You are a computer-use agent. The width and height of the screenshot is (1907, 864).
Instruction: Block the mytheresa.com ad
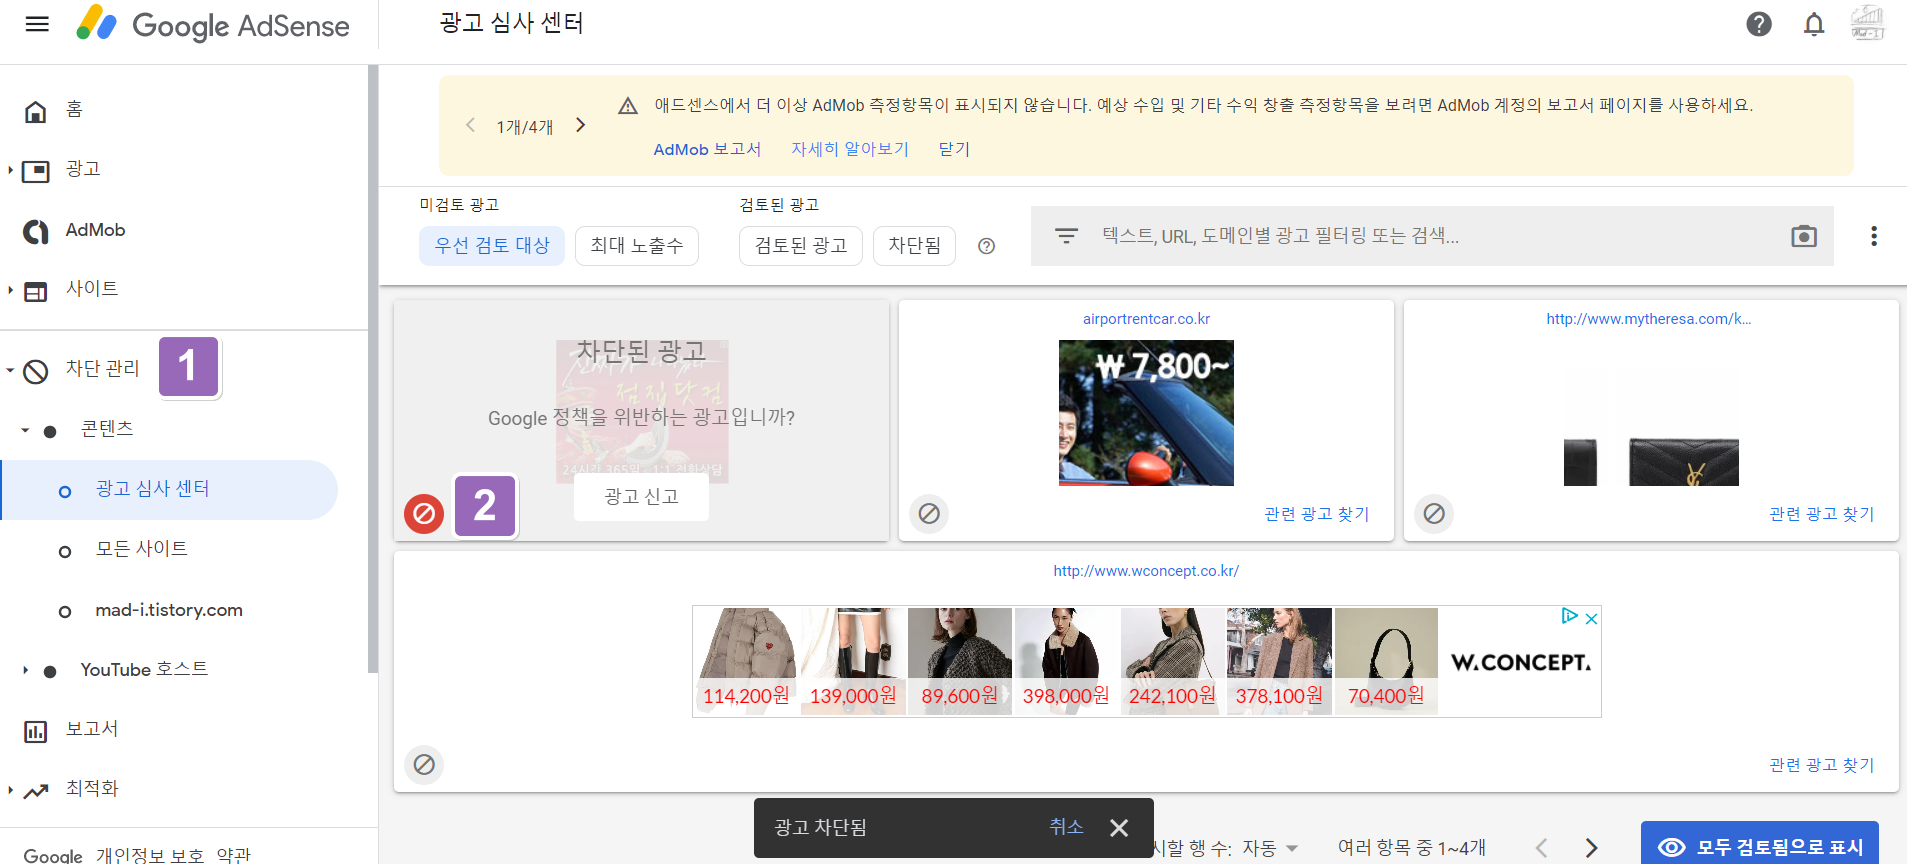pos(1434,514)
